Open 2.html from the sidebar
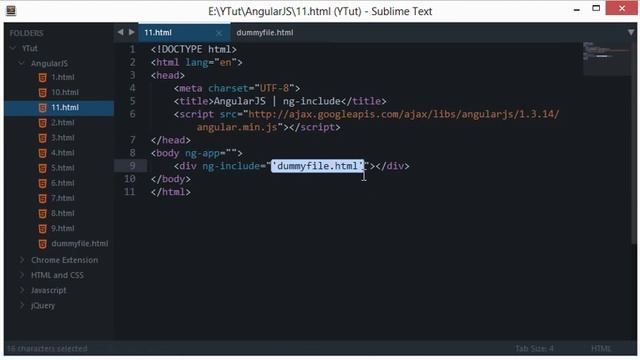The width and height of the screenshot is (640, 360). 63,122
